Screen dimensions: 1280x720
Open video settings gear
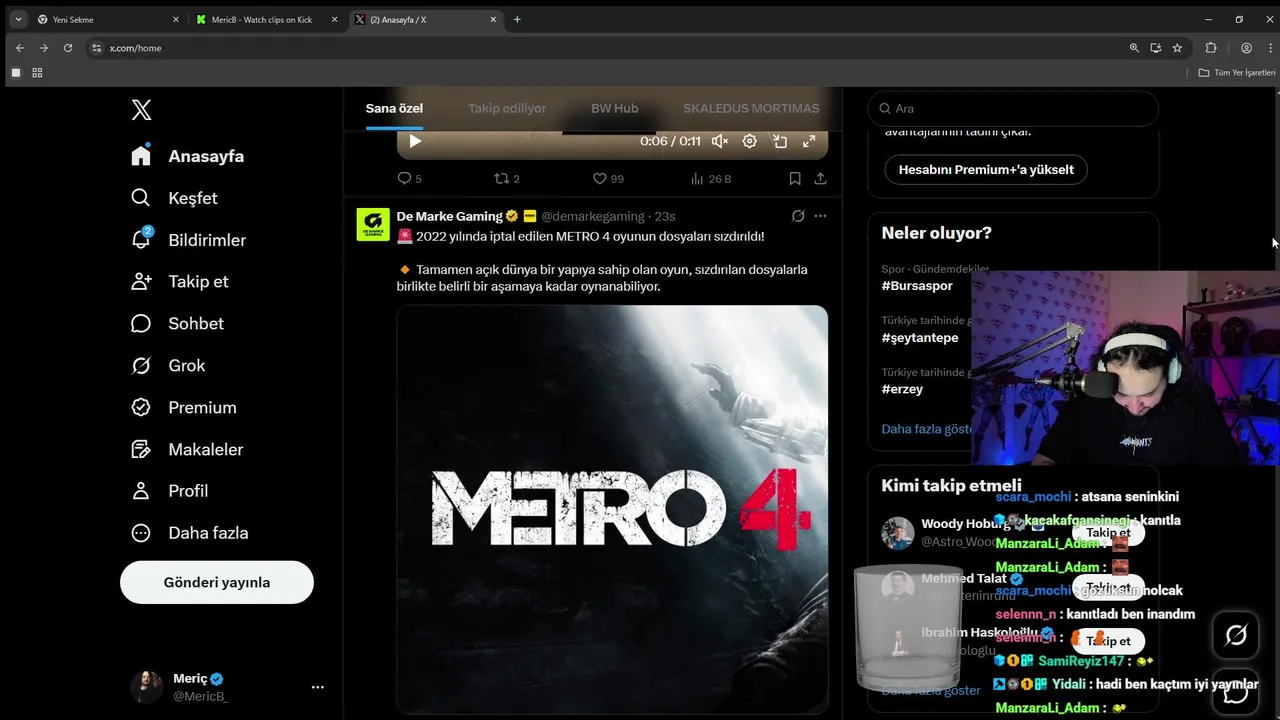coord(749,141)
